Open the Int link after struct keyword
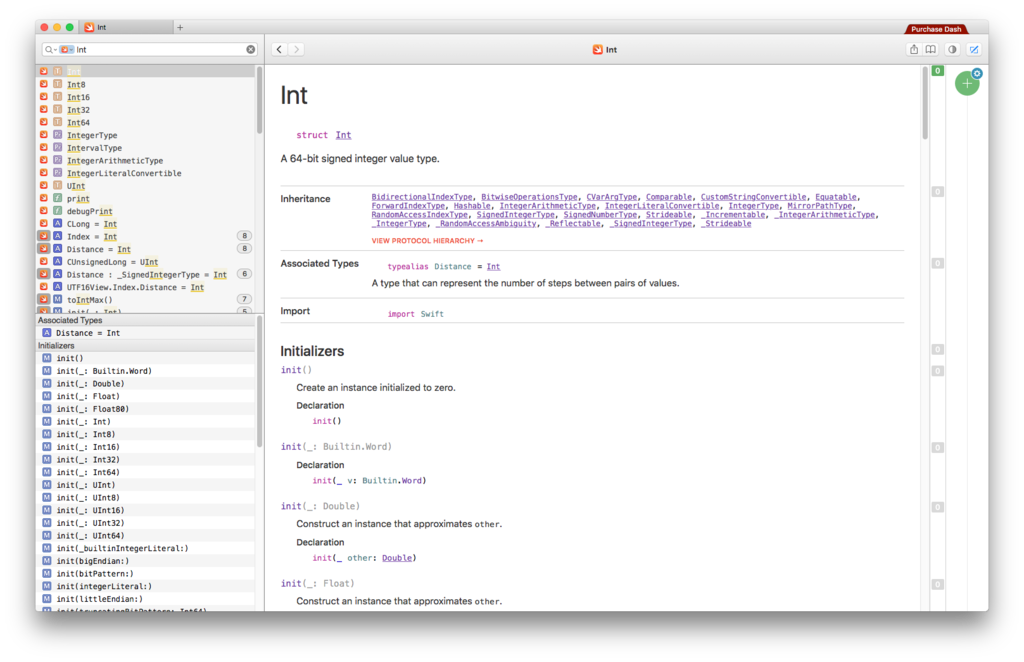1024x662 pixels. click(344, 135)
